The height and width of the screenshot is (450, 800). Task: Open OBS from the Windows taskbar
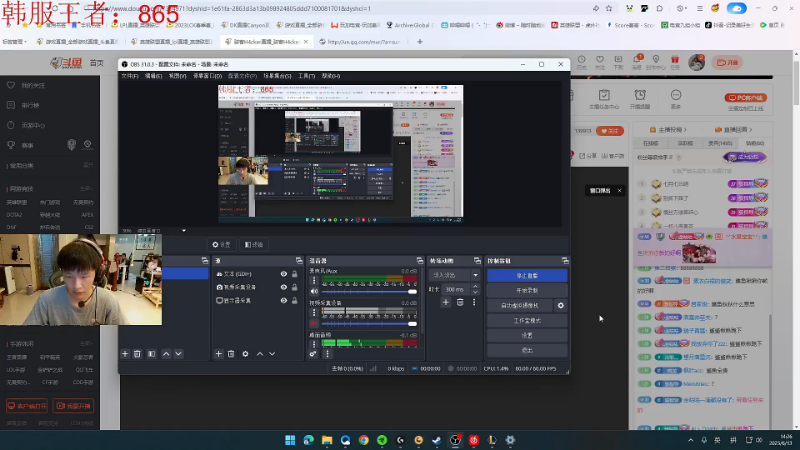tap(455, 440)
